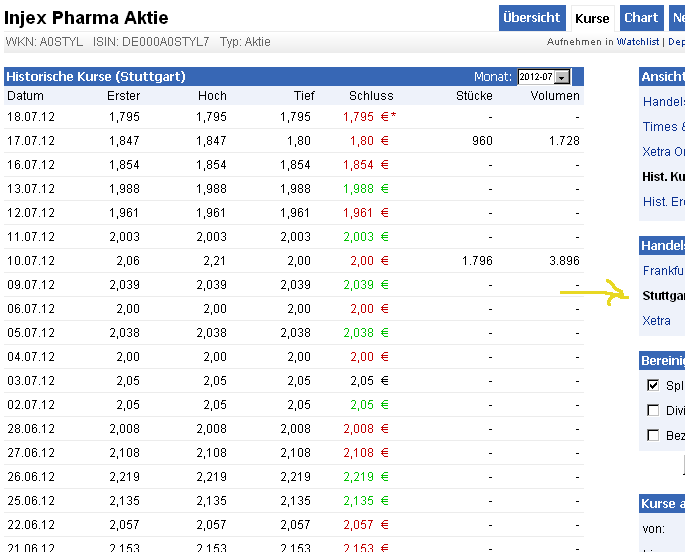Select the 25.06.12 date cell

point(31,500)
